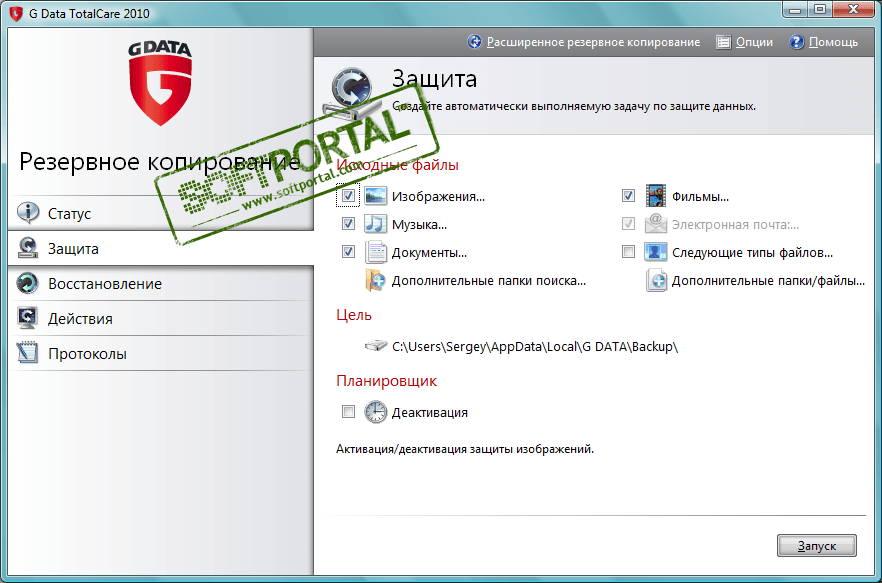Click the G Data shield icon in title bar
The width and height of the screenshot is (882, 583).
coord(16,14)
